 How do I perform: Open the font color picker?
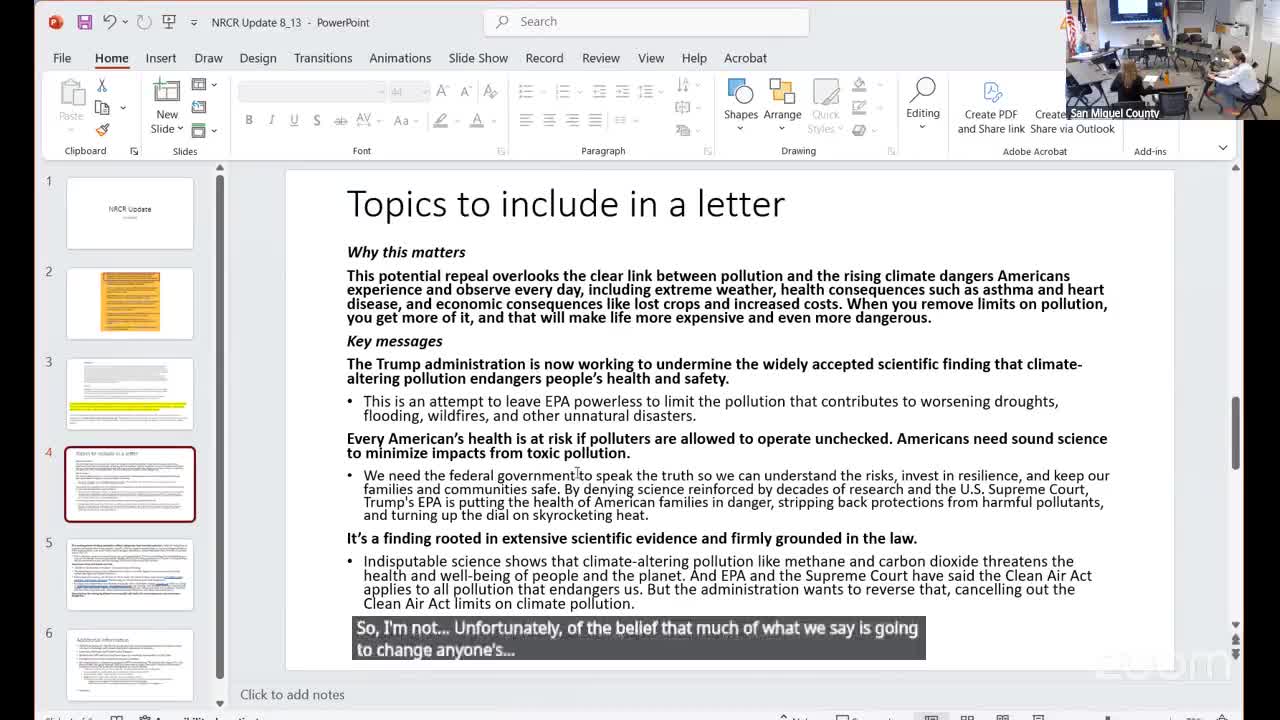tap(477, 120)
